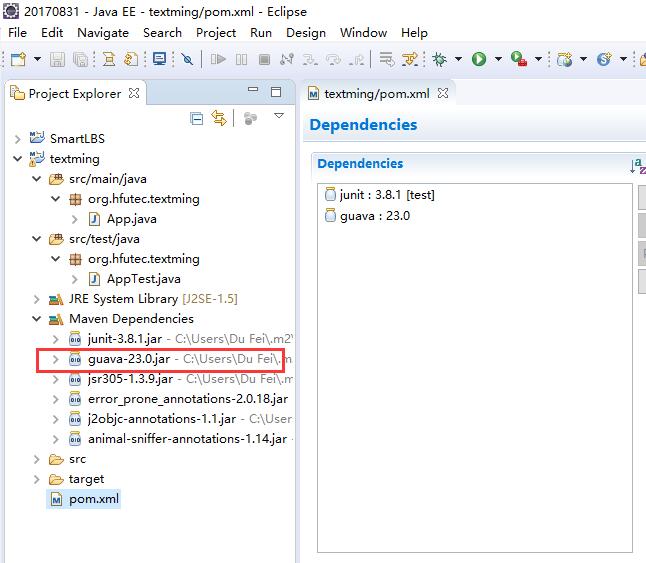Click the sort dependencies alphabetically icon
Screen dimensions: 646x563
638,166
